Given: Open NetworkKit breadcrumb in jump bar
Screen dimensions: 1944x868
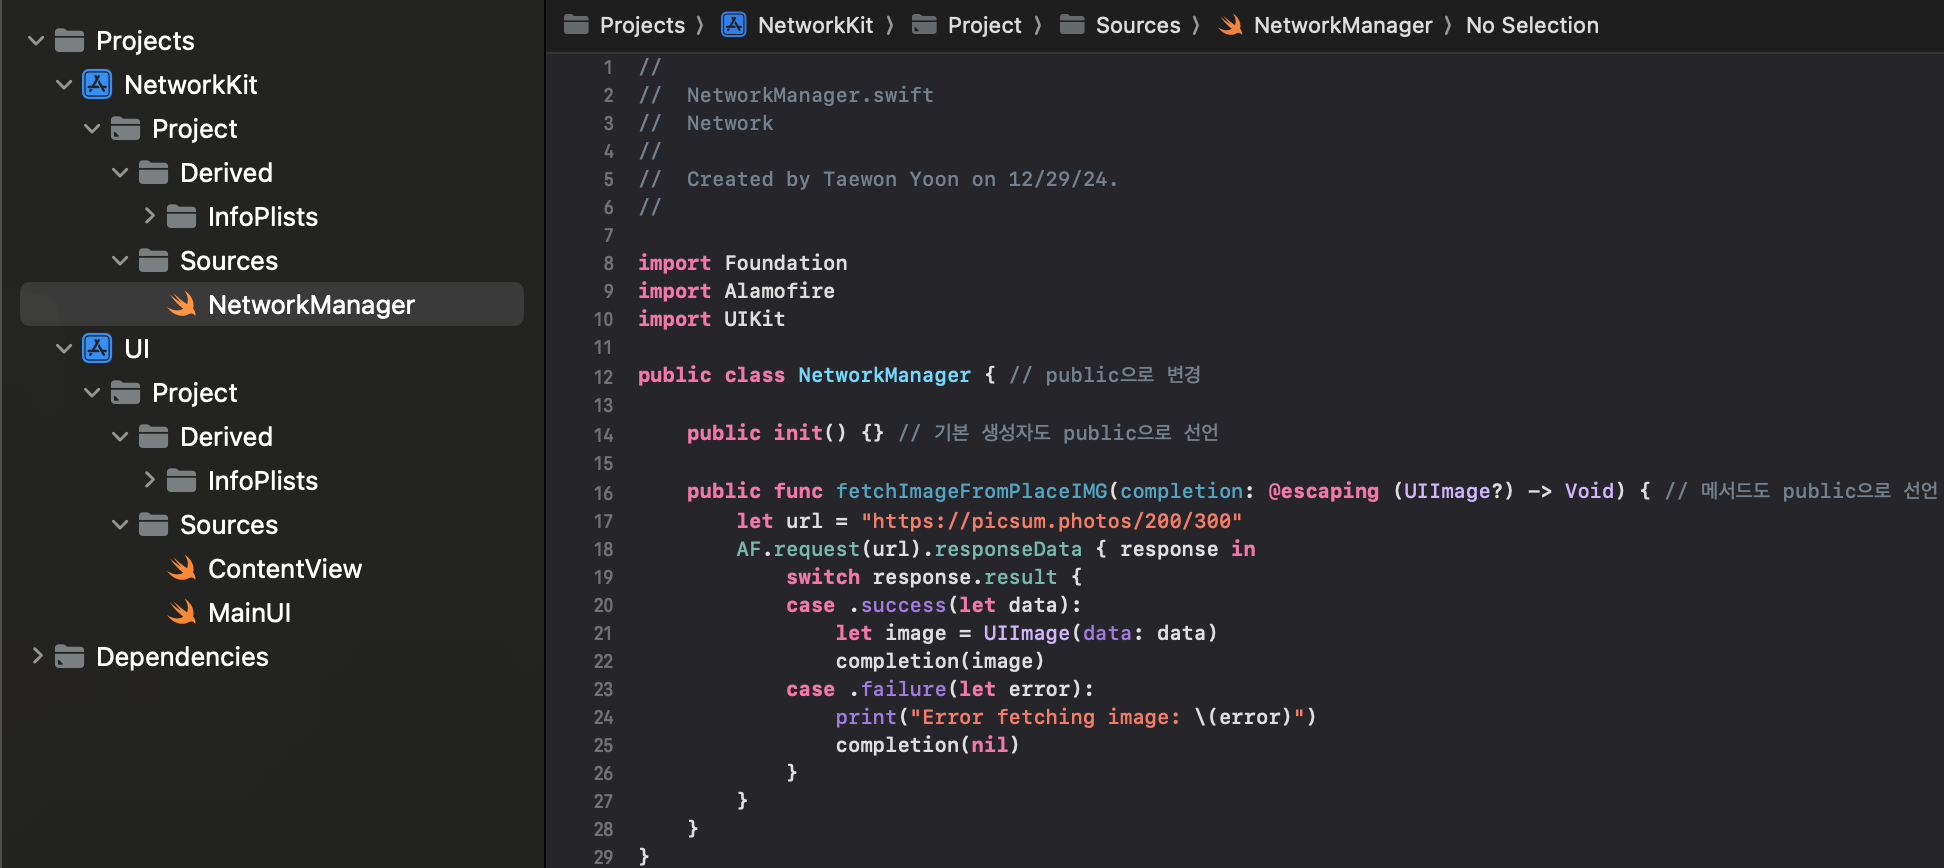Looking at the screenshot, I should [x=815, y=25].
